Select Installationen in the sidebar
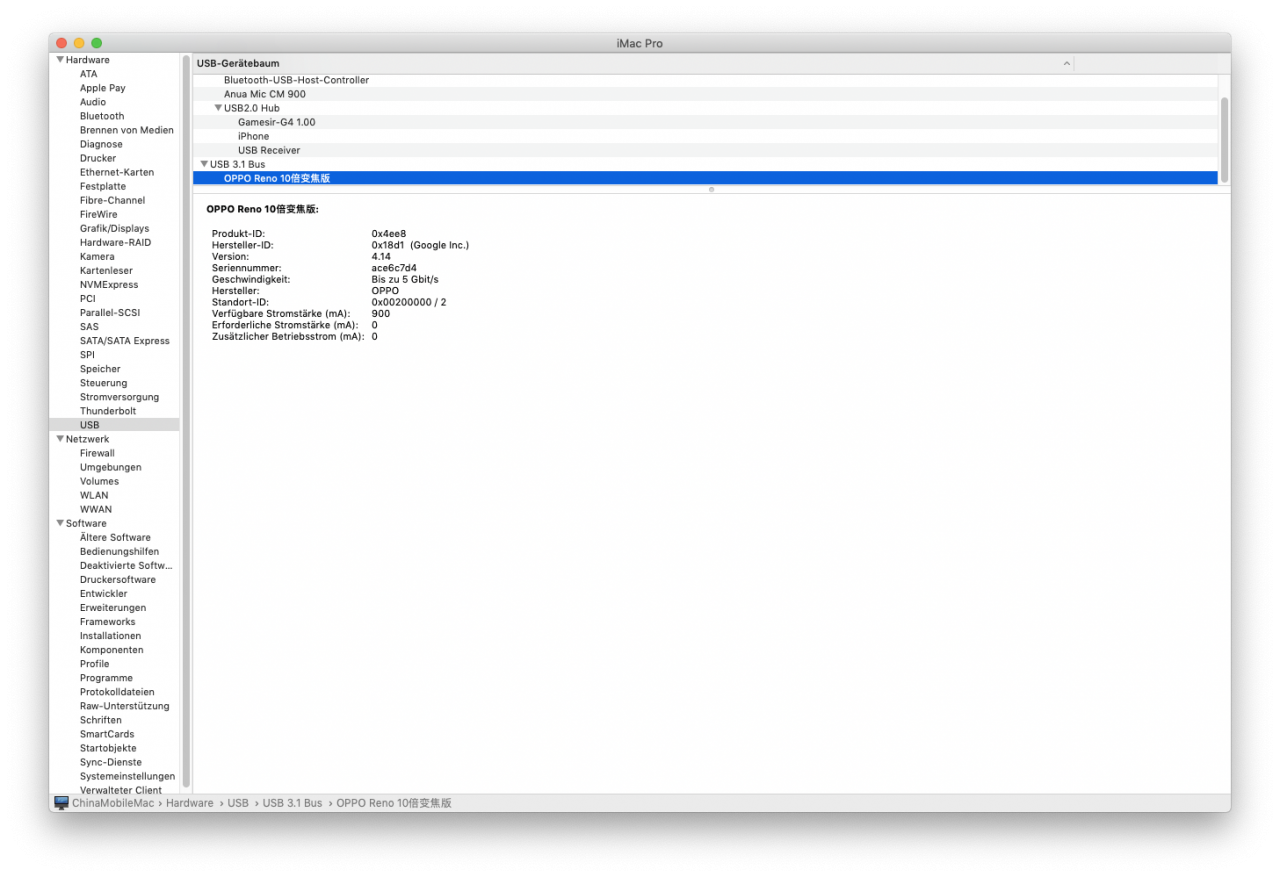This screenshot has height=877, width=1280. 110,635
